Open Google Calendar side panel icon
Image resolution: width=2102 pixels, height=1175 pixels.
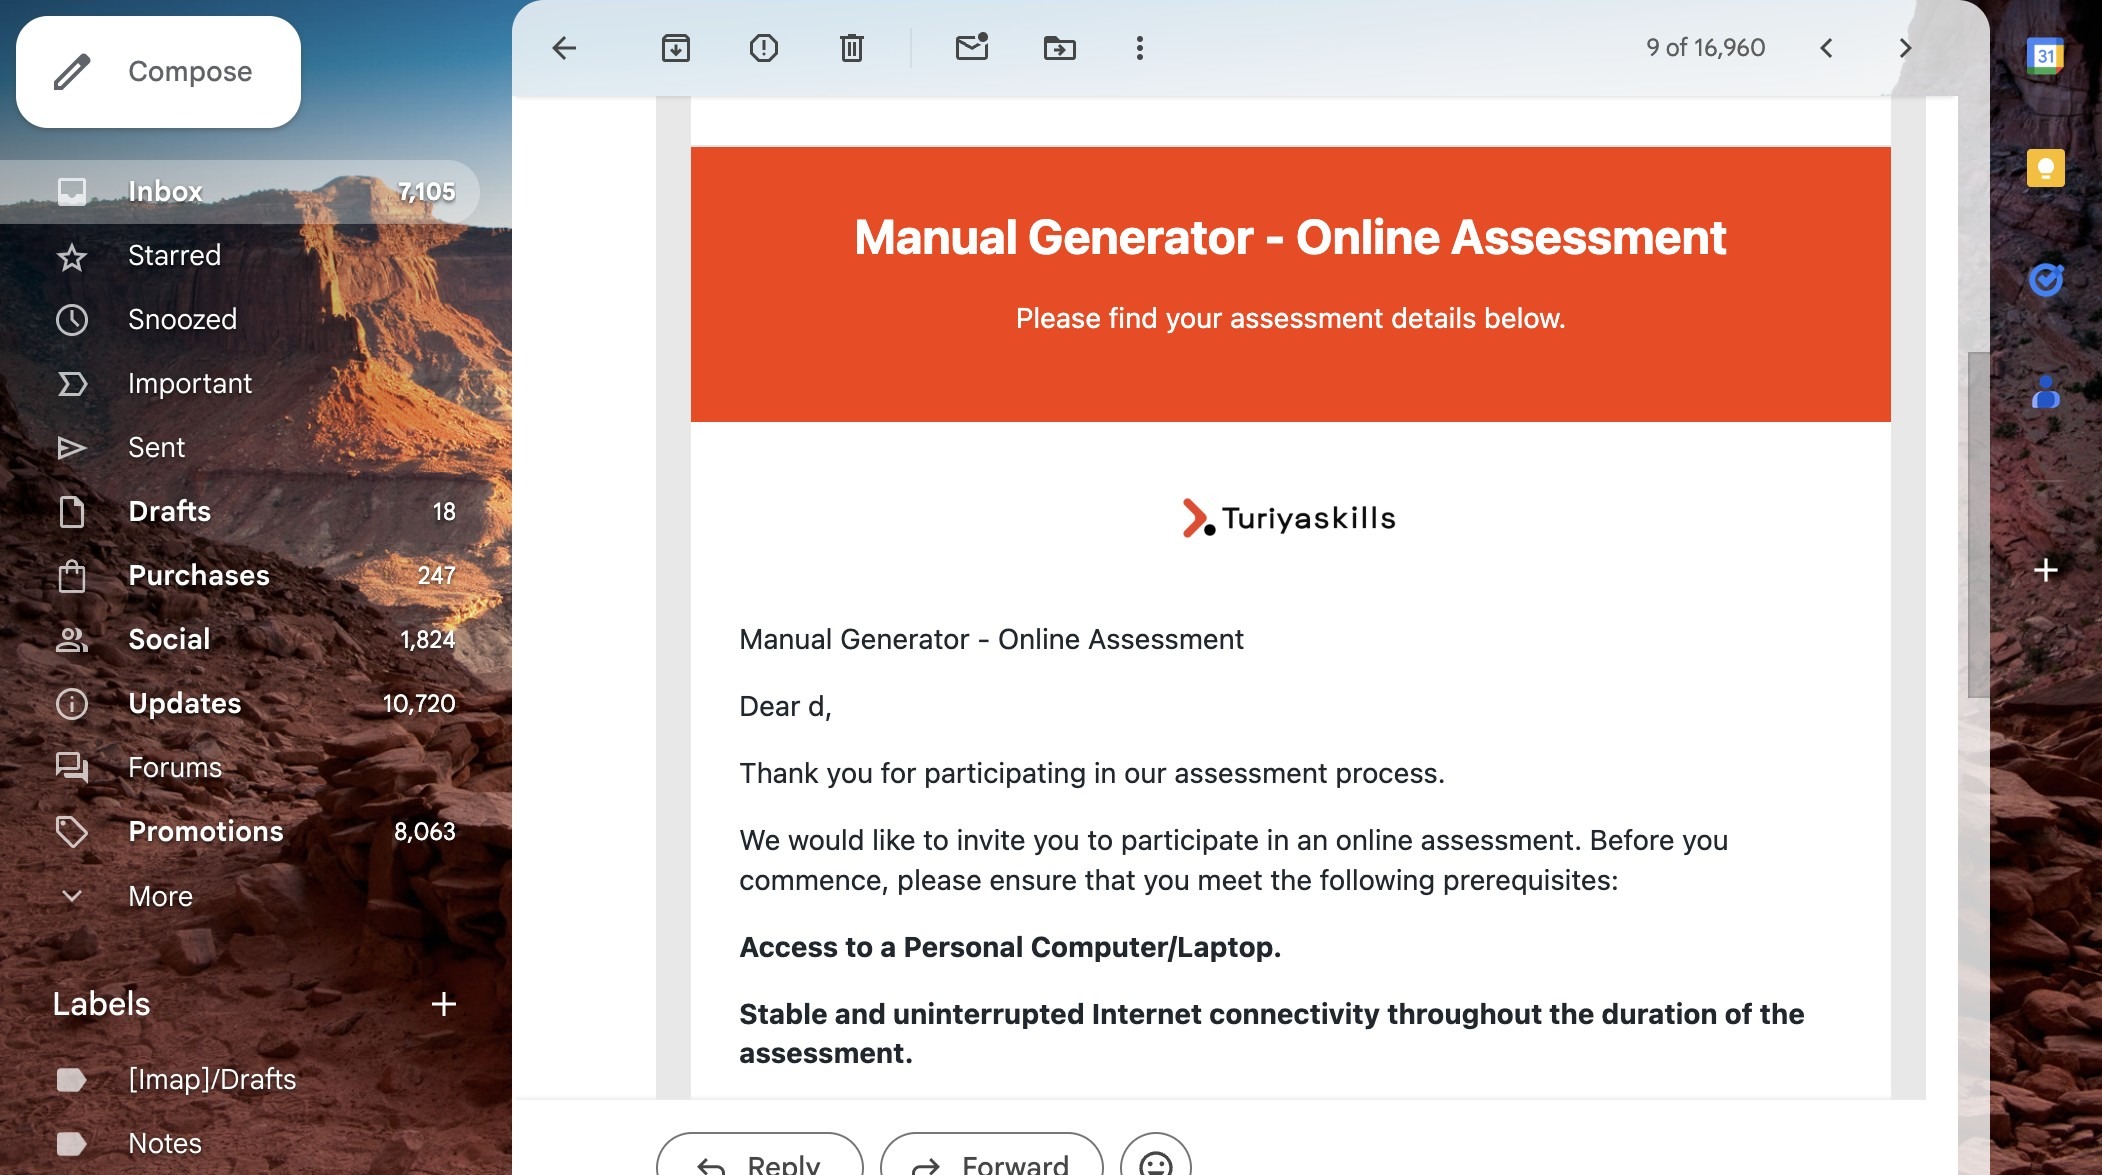coord(2045,56)
